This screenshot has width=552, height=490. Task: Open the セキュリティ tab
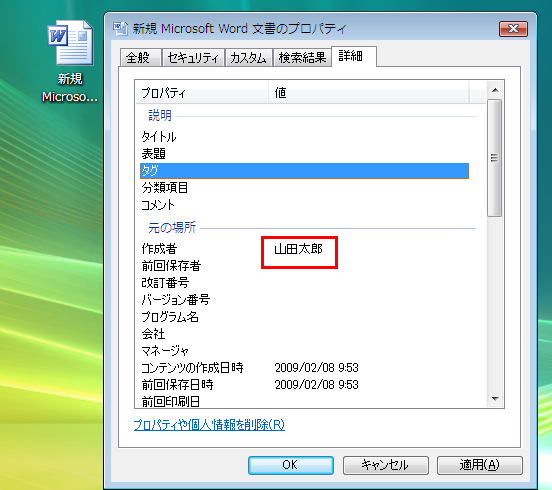193,57
